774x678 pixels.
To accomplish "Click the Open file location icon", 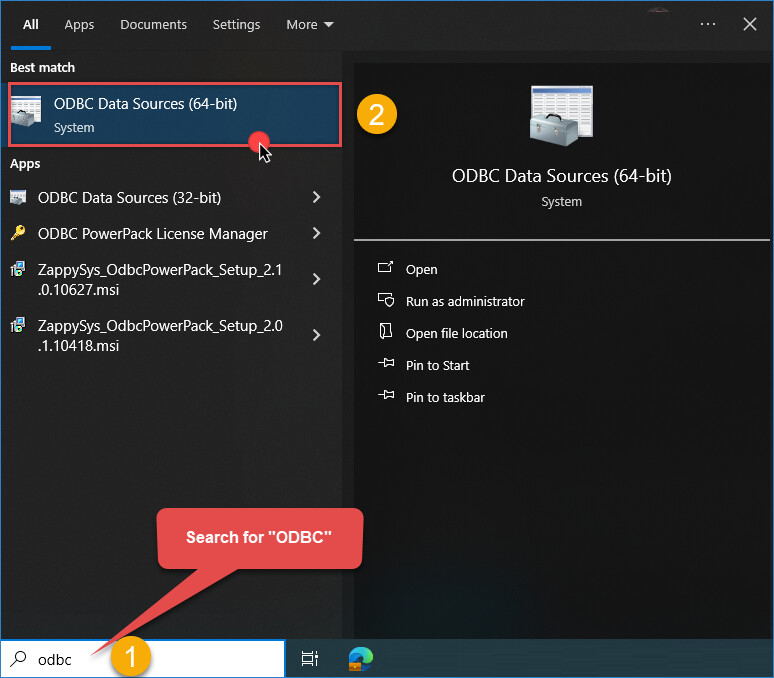I will coord(386,331).
